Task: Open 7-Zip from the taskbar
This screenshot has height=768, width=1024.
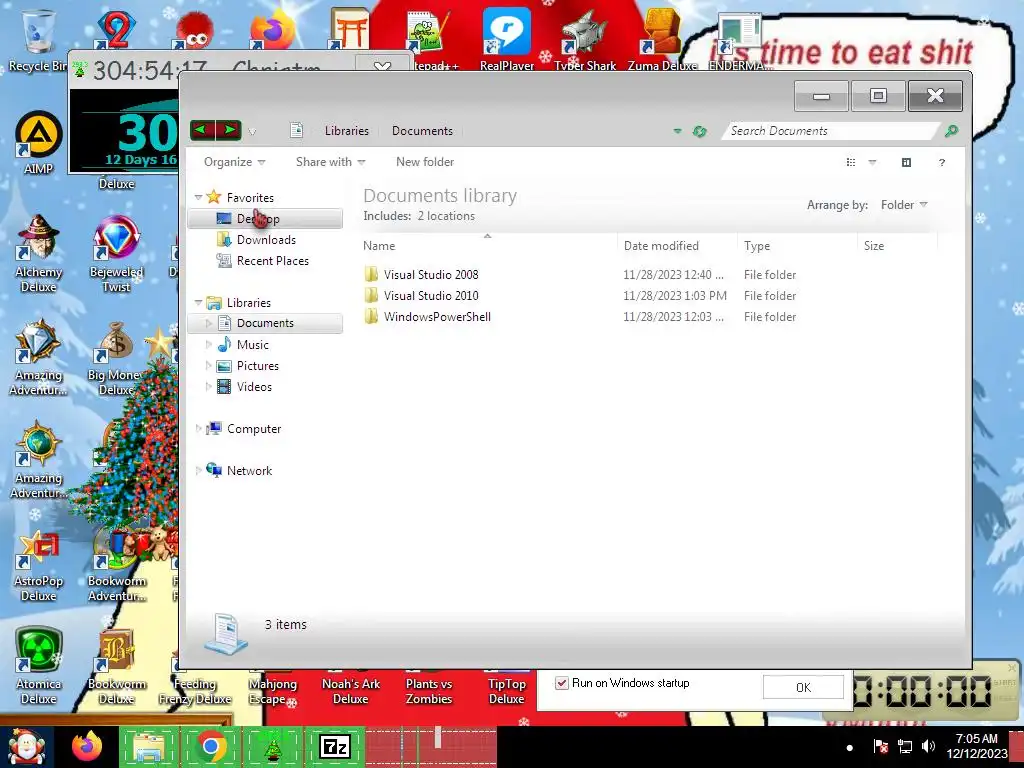Action: click(334, 747)
